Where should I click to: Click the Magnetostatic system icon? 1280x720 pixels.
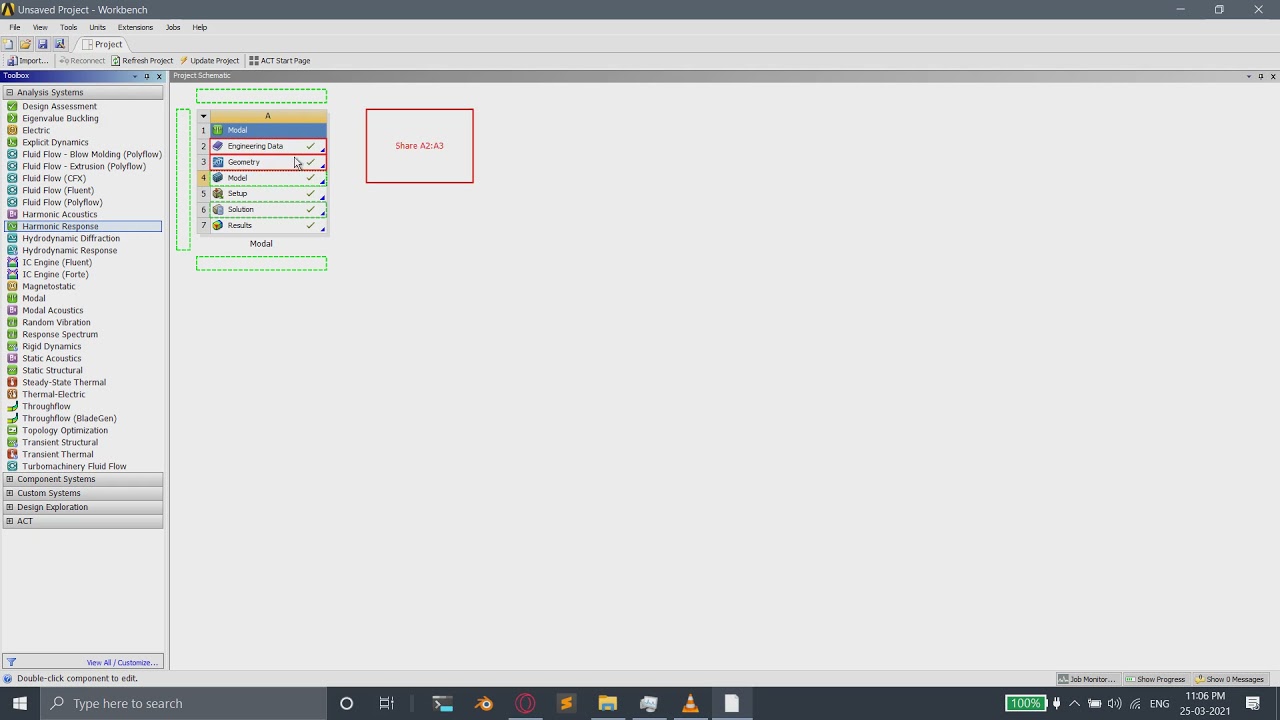tap(12, 286)
